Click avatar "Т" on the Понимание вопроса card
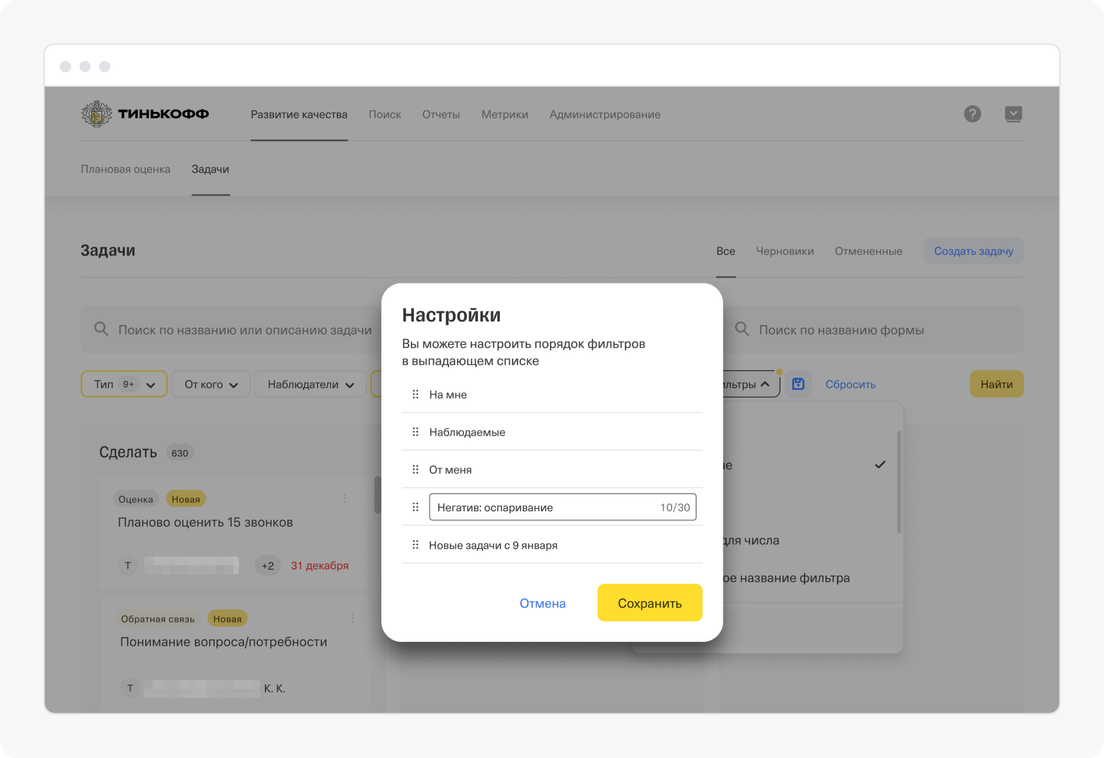 tap(130, 688)
